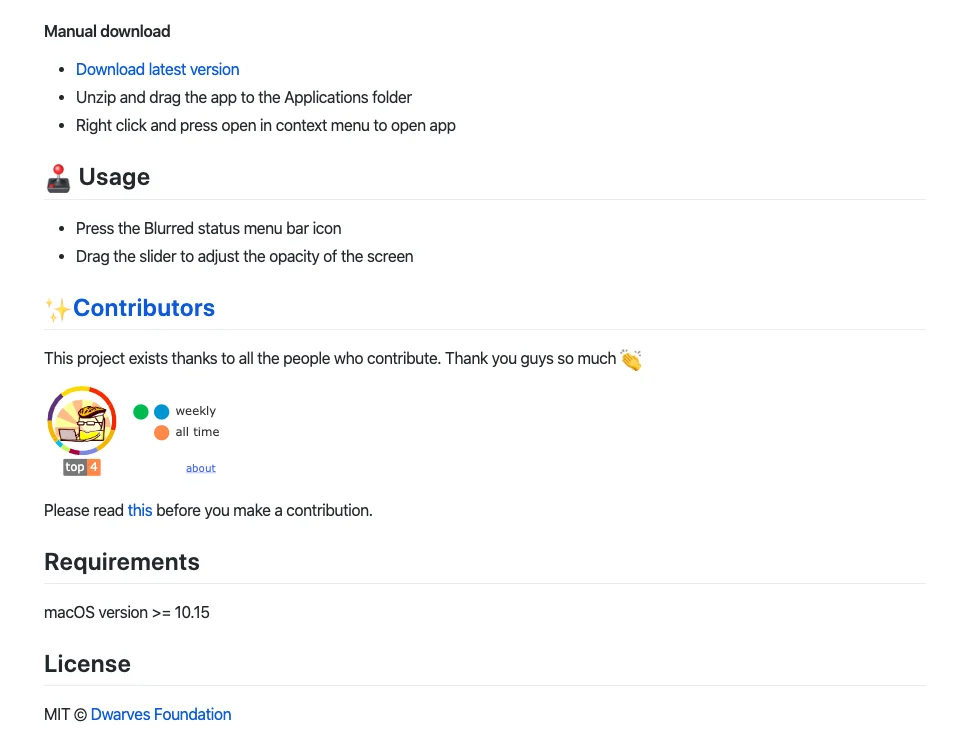Click the macOS version requirement text
969x749 pixels.
tap(127, 612)
